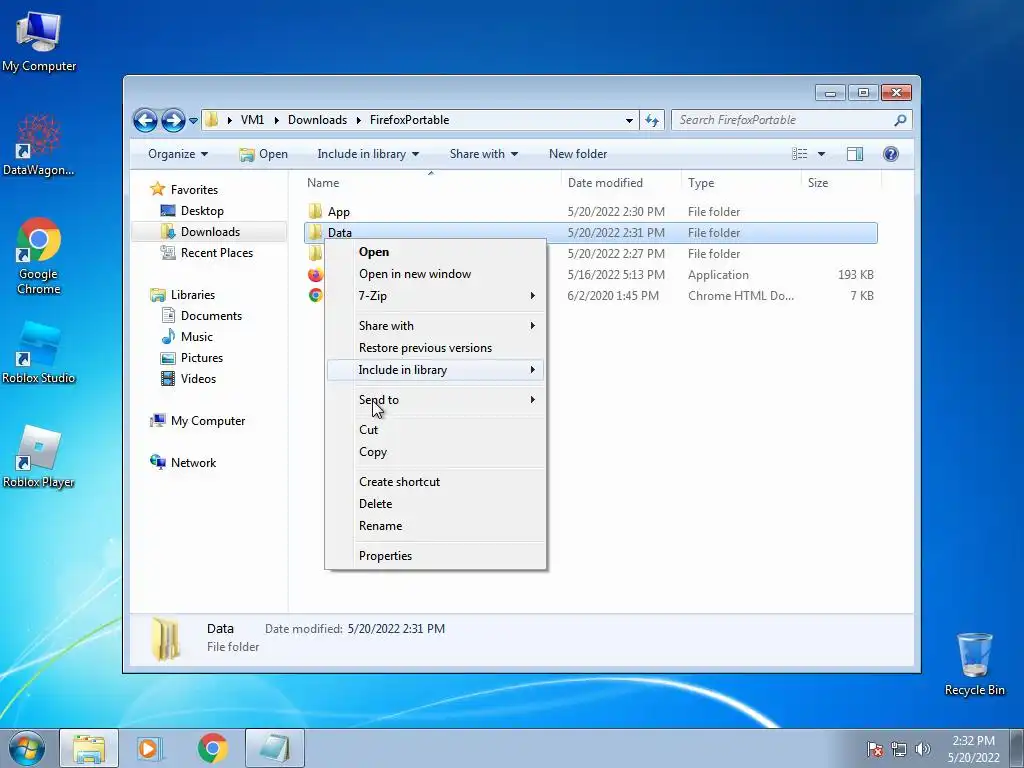Expand the Send to submenu
This screenshot has width=1024, height=768.
click(435, 400)
